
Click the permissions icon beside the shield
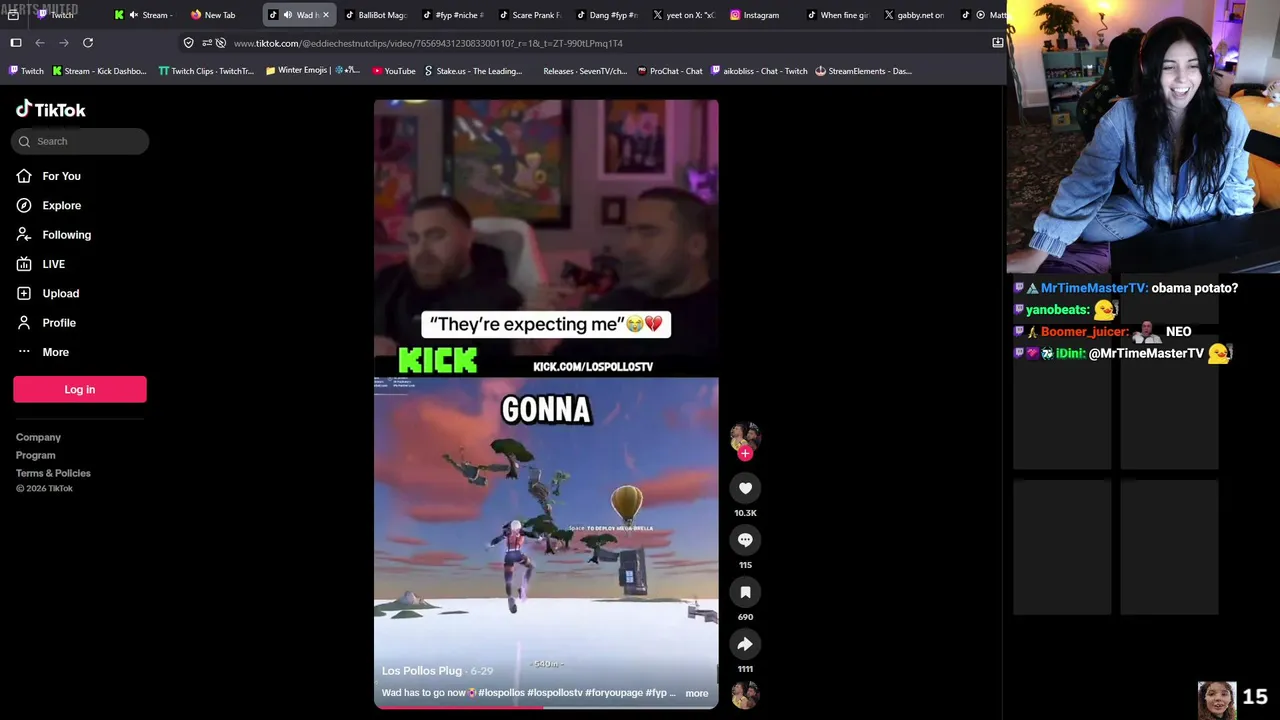coord(207,43)
